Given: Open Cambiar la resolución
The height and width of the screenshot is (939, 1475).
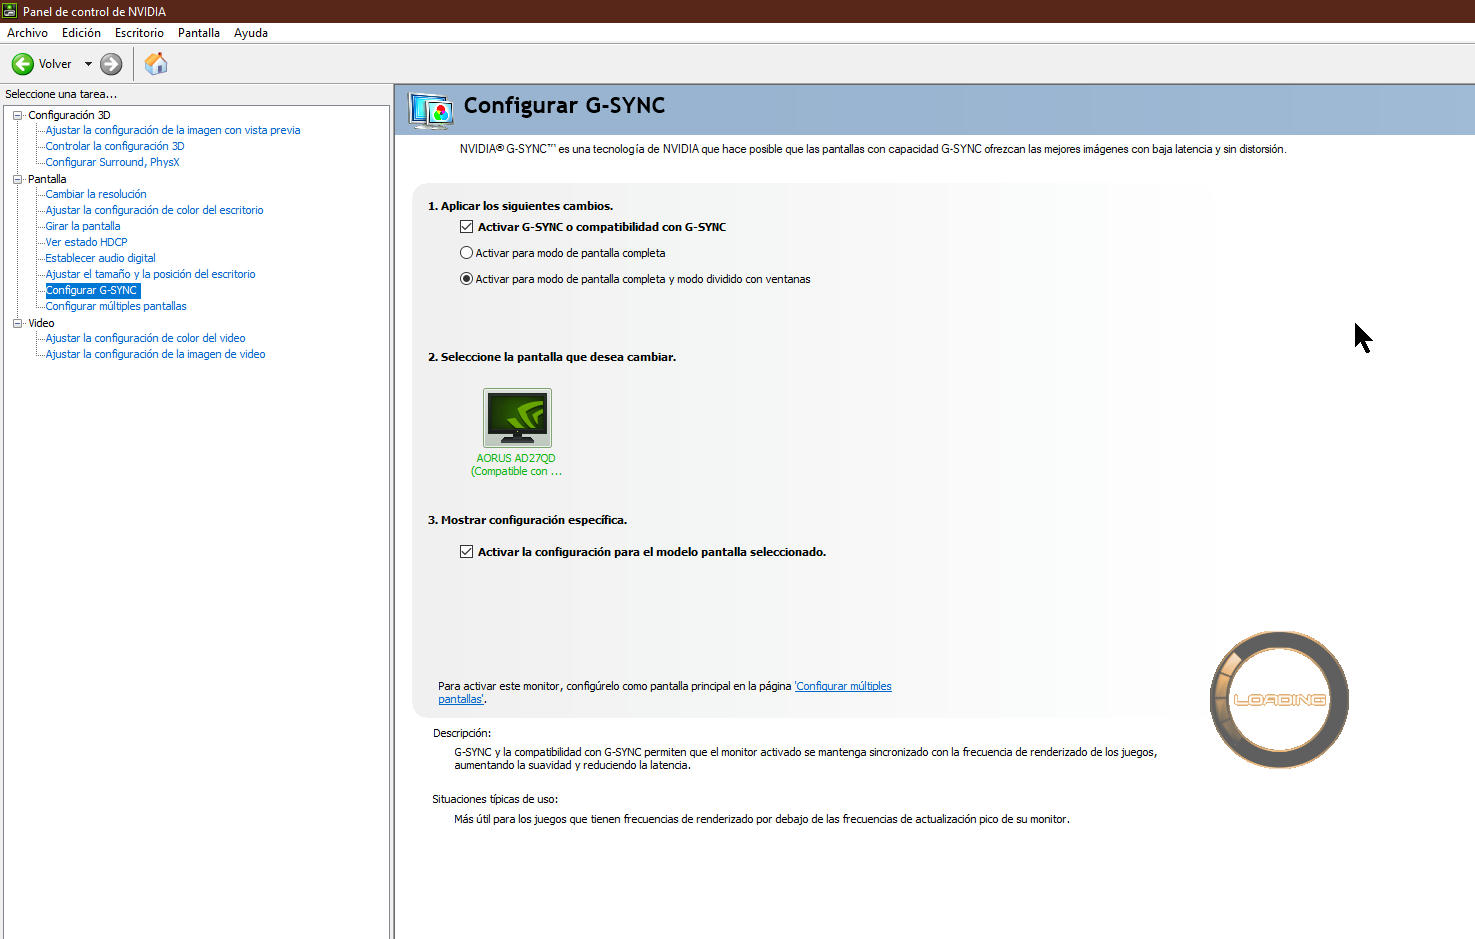Looking at the screenshot, I should [x=96, y=194].
